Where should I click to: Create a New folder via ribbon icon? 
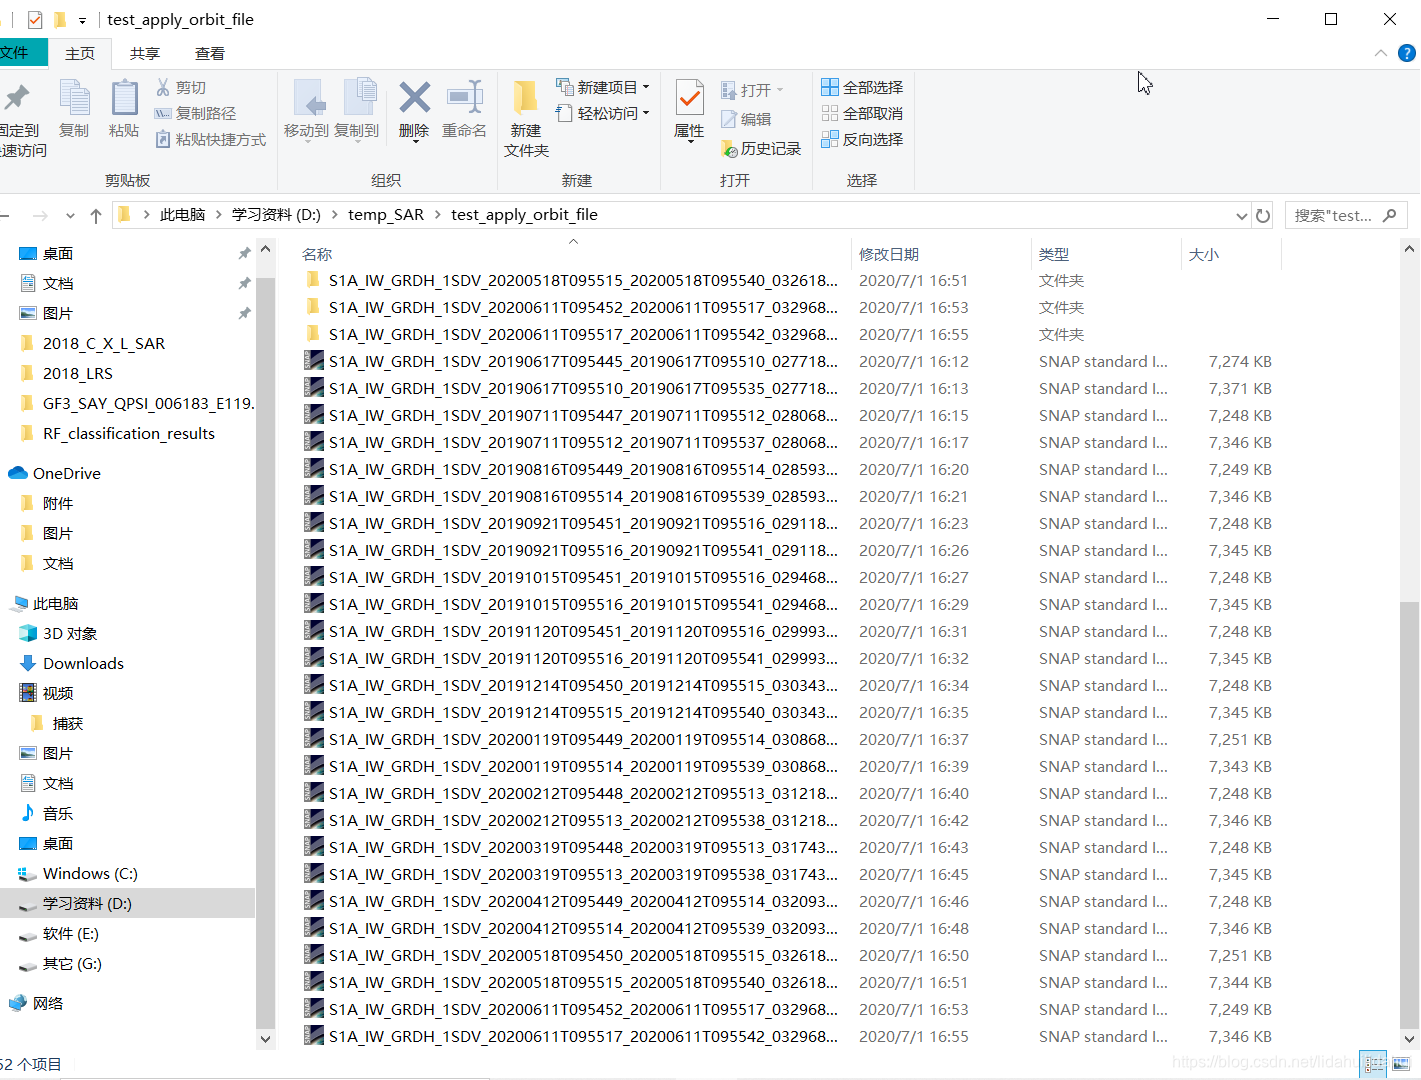click(x=526, y=98)
